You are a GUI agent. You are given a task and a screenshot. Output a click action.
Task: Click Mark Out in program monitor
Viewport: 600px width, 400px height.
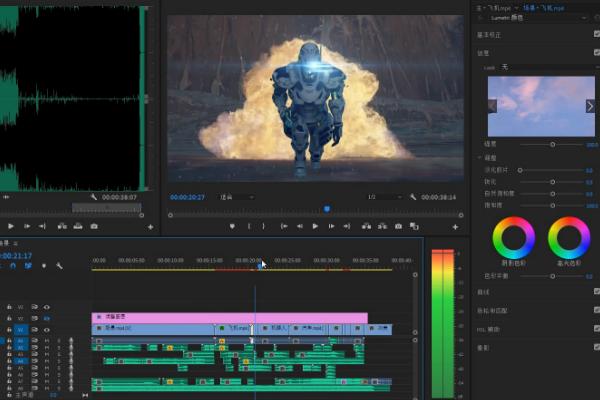click(x=263, y=226)
